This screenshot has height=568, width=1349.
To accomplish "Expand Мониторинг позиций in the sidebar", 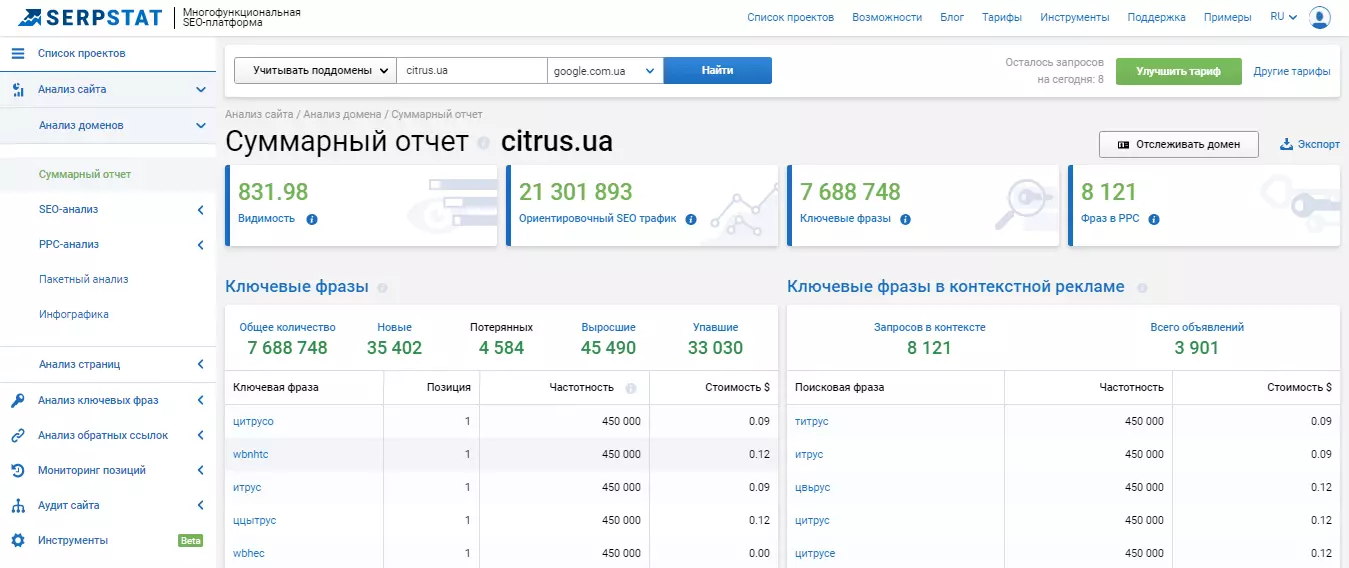I will (x=200, y=470).
